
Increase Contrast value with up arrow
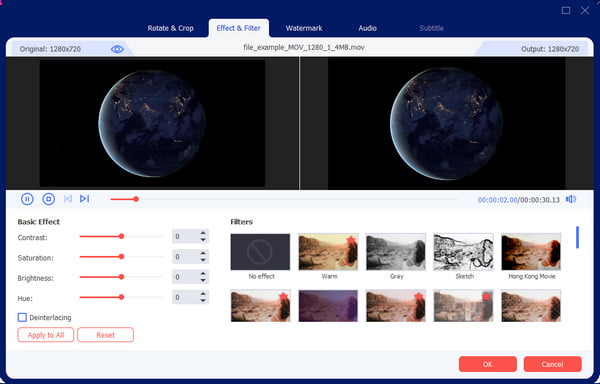pos(203,233)
